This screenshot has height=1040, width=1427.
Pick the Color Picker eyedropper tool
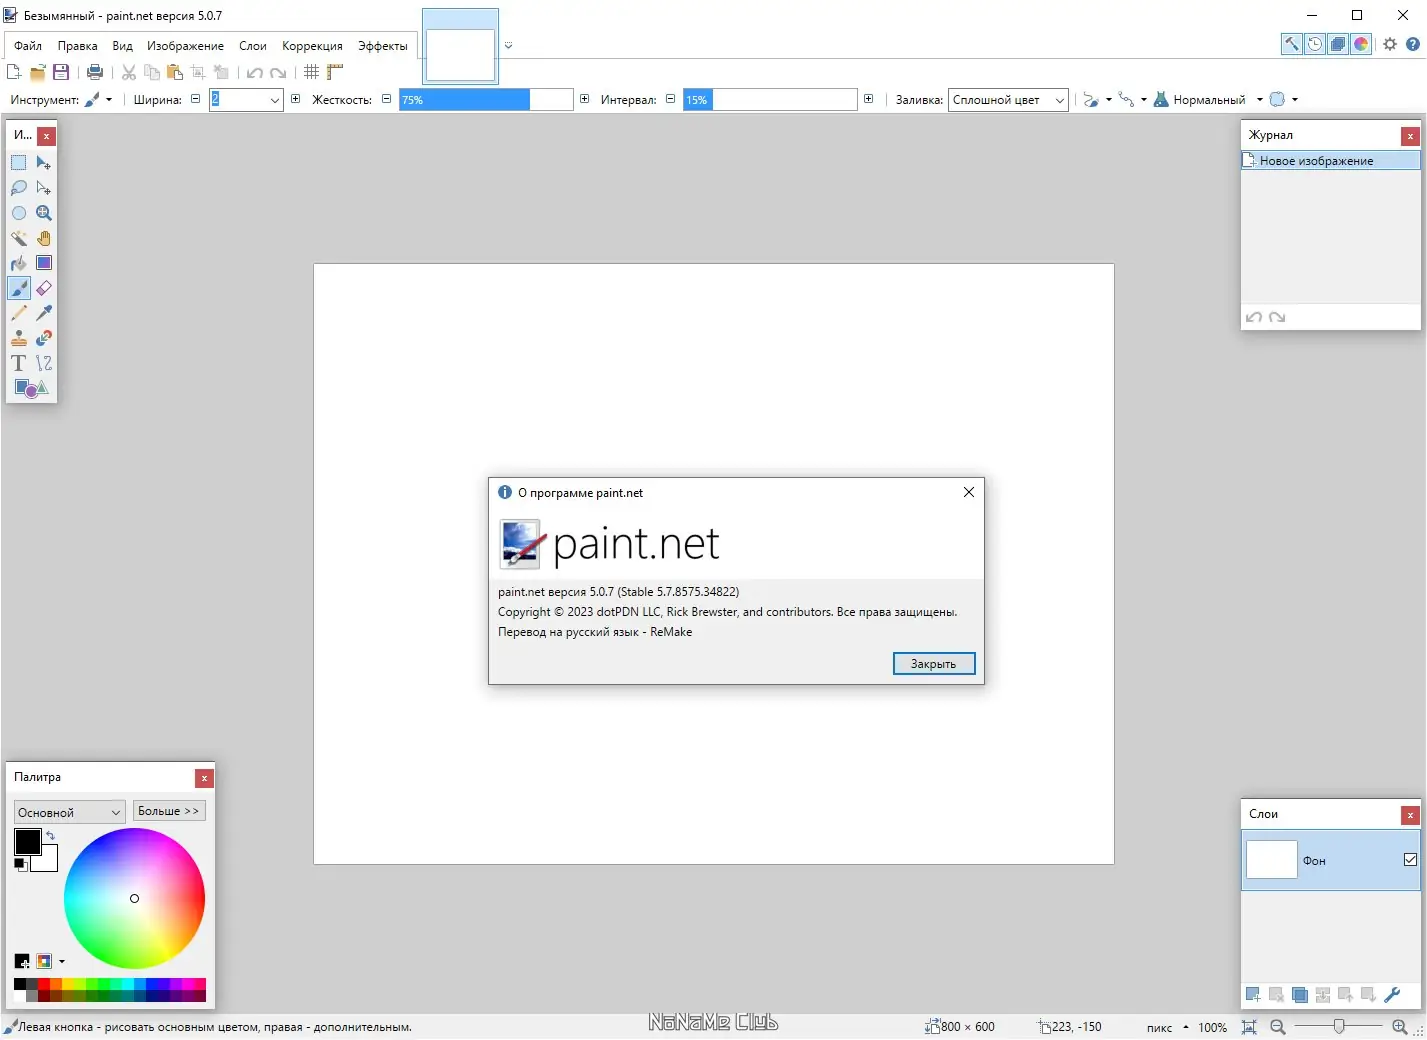44,313
